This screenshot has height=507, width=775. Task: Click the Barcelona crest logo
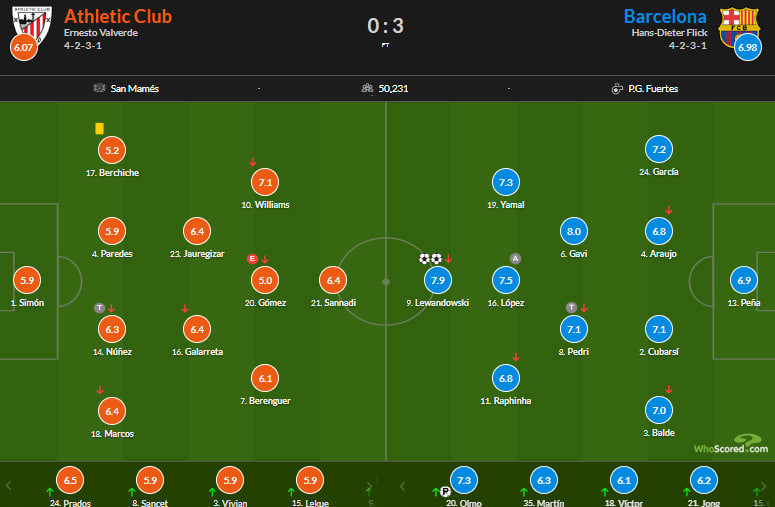pyautogui.click(x=738, y=27)
